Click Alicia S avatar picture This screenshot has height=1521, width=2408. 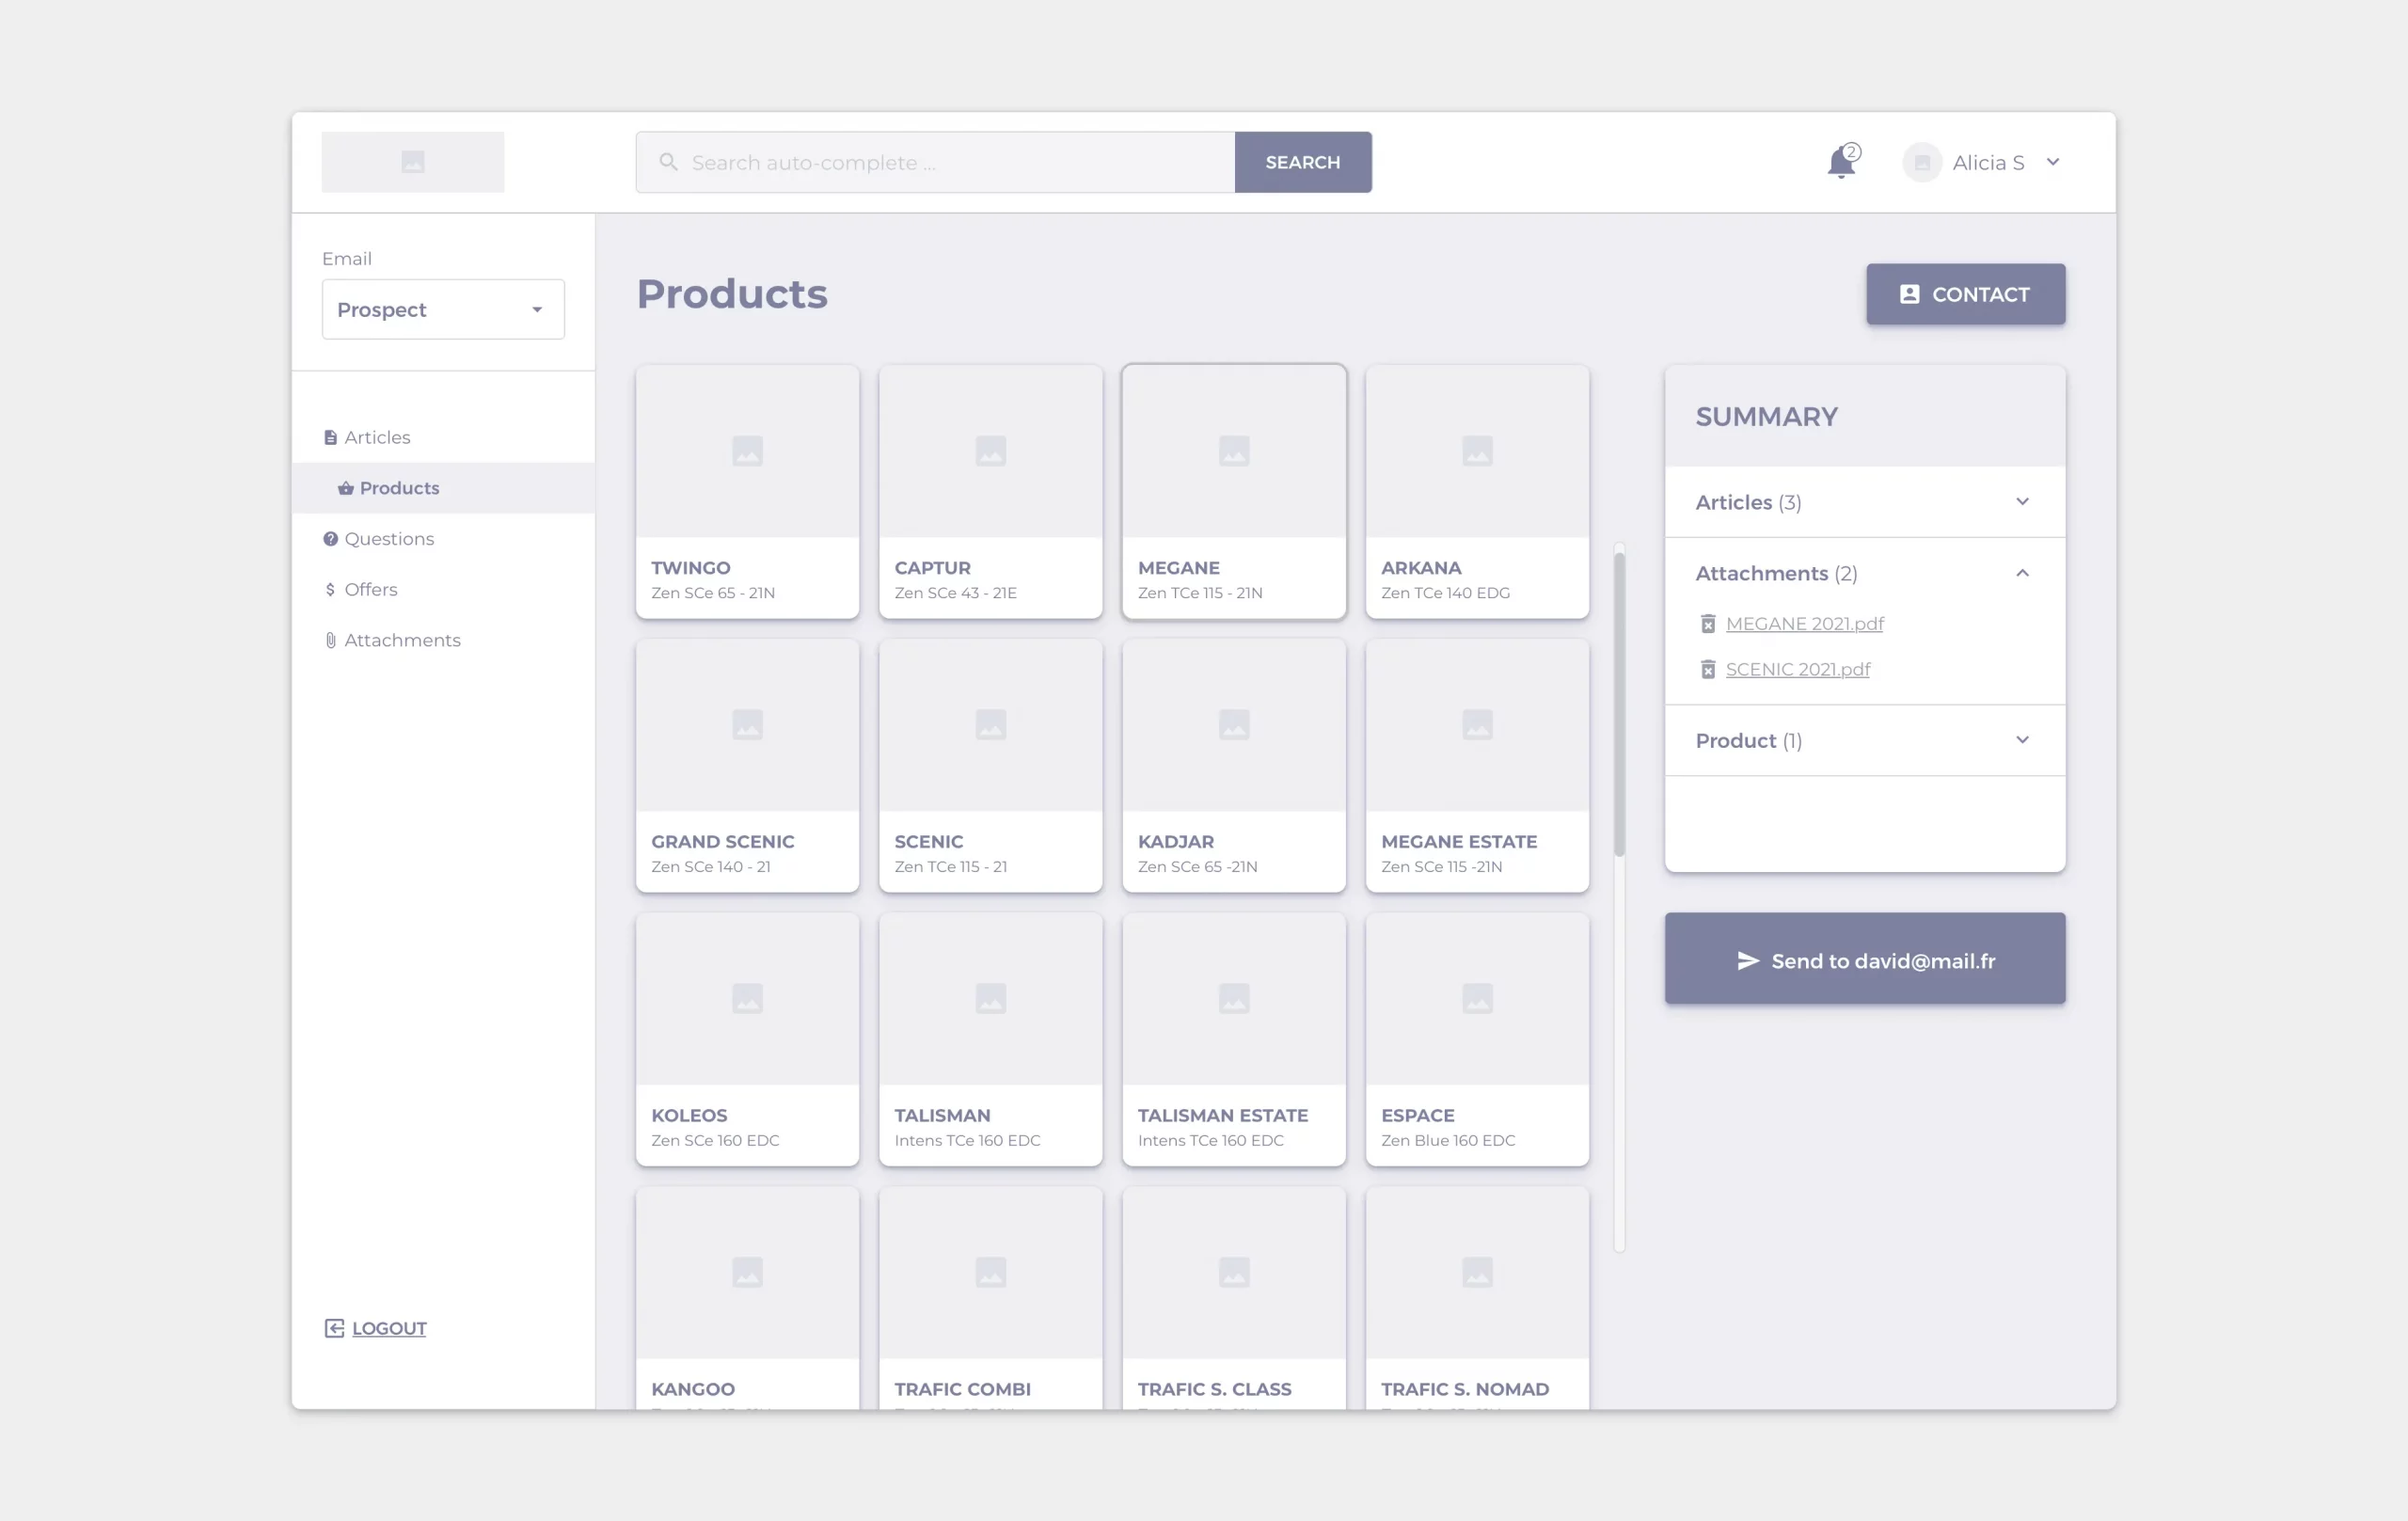(1921, 163)
